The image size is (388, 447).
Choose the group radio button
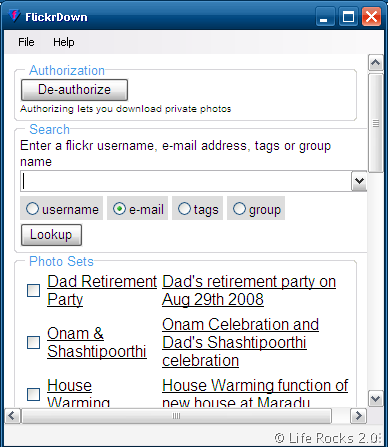(239, 209)
